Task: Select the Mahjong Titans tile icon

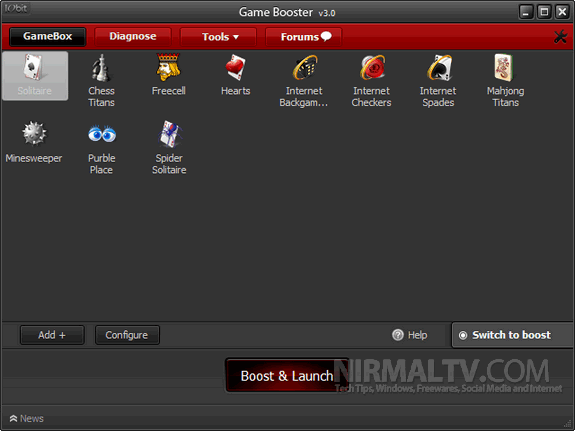Action: [x=504, y=67]
